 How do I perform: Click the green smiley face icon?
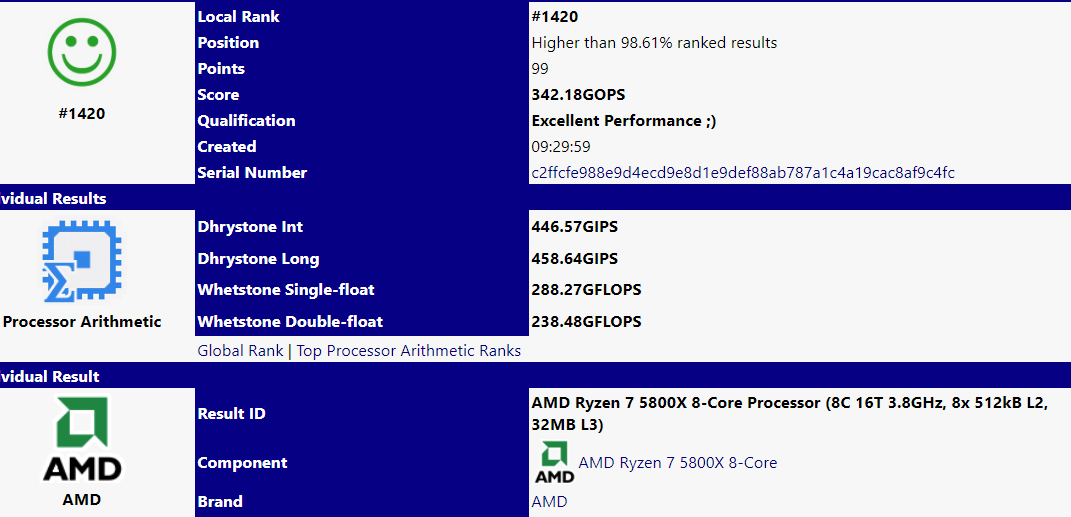coord(82,53)
